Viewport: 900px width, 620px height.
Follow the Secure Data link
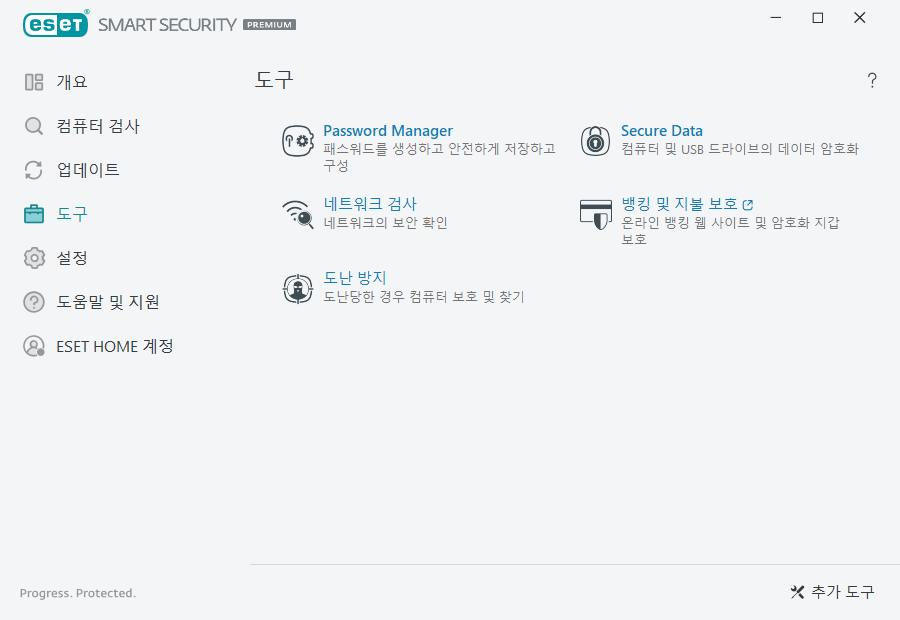[661, 130]
